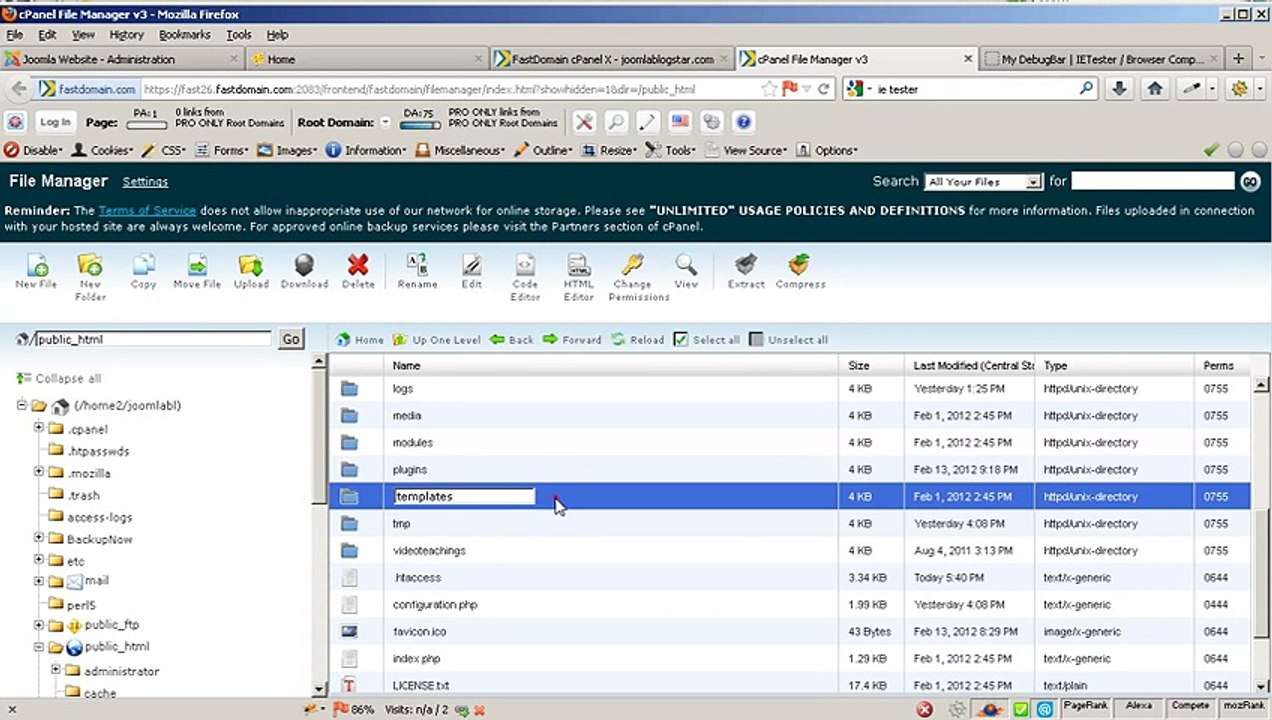Switch to FastDomain cPanel X tab
The height and width of the screenshot is (720, 1272).
point(612,59)
